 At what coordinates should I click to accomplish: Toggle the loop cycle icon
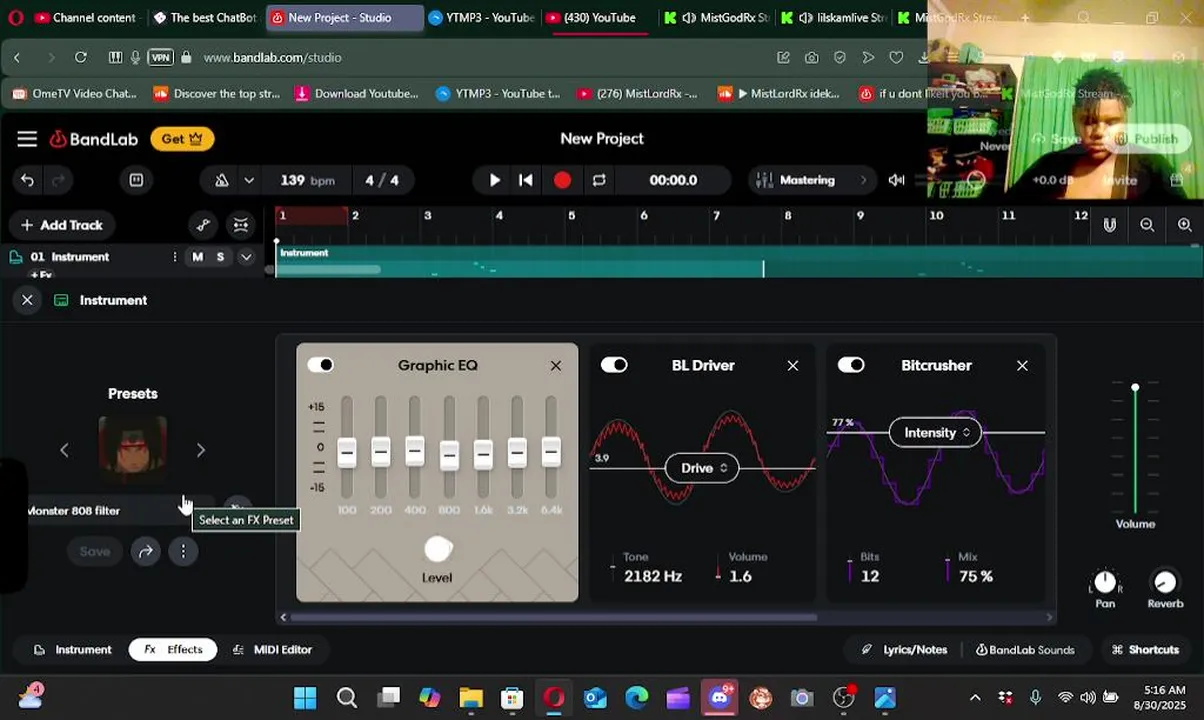pyautogui.click(x=599, y=180)
